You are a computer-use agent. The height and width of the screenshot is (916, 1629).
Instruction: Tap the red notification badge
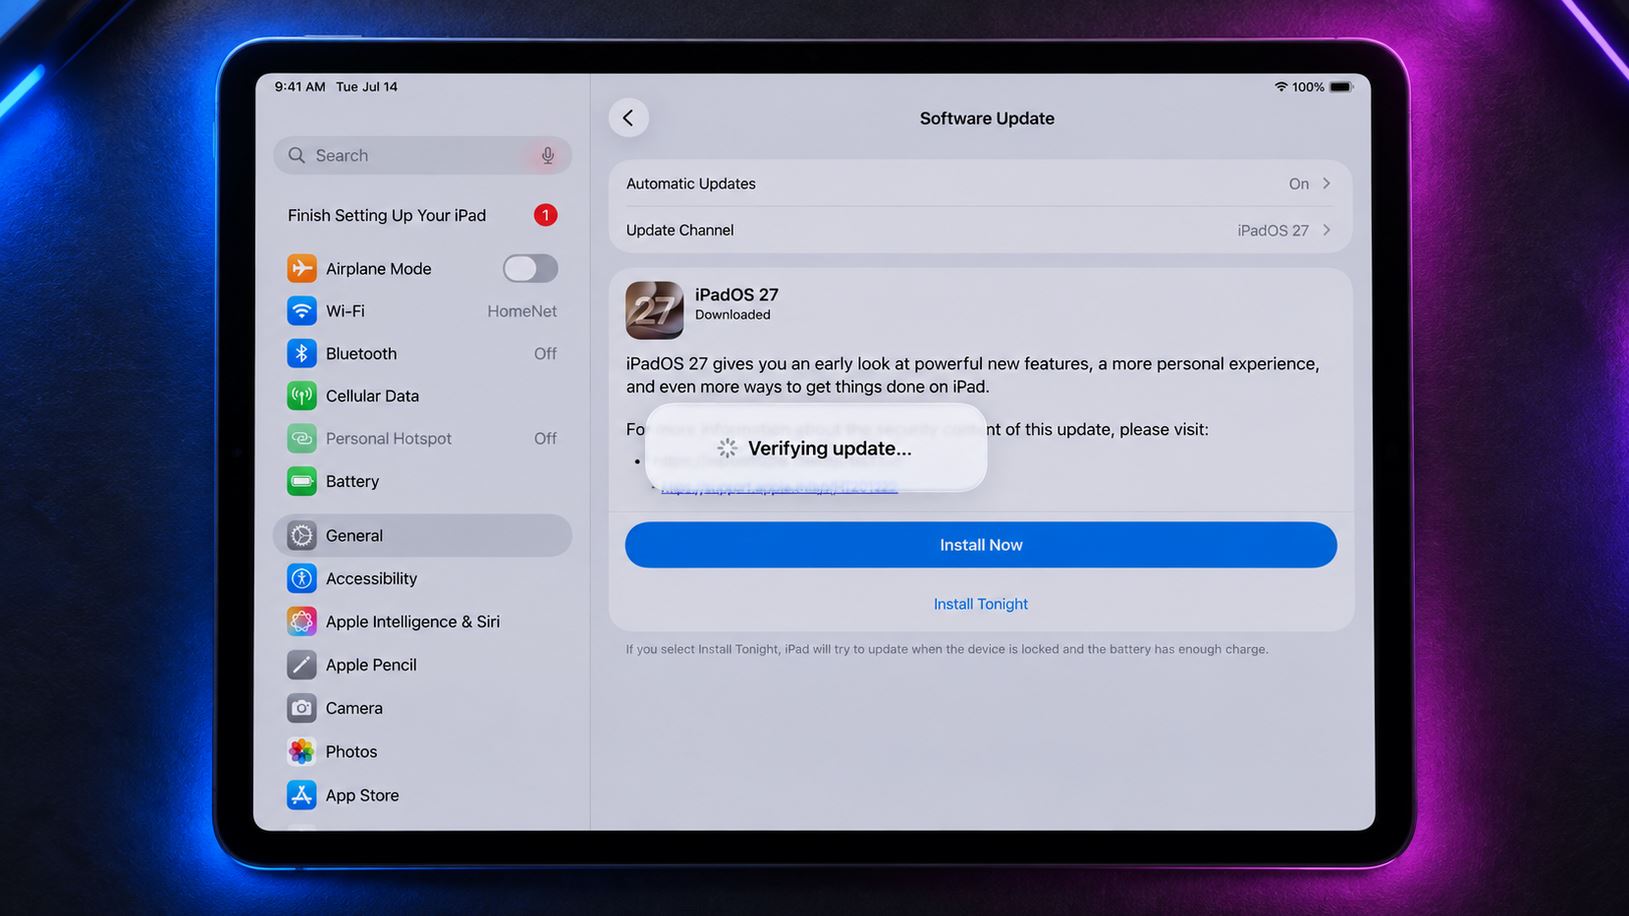(545, 215)
